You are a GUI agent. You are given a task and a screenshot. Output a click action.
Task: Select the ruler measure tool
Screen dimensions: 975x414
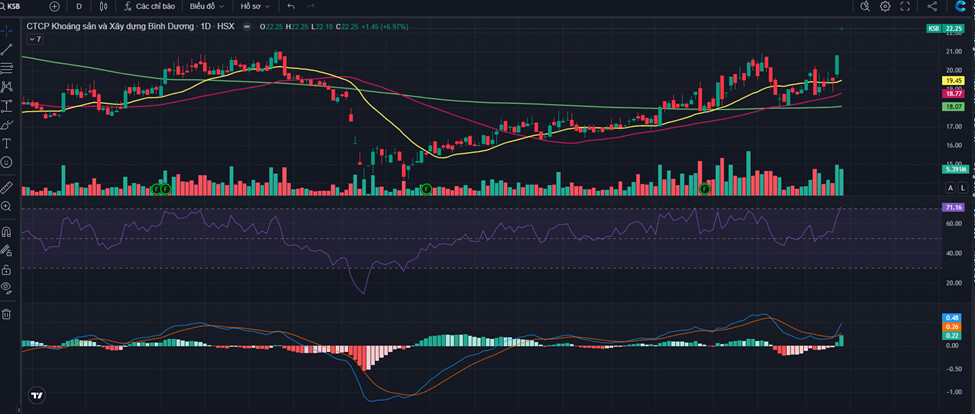(x=6, y=186)
